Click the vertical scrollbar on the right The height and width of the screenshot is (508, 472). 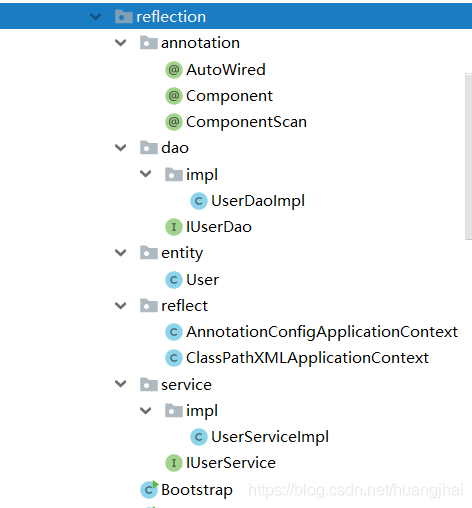click(468, 157)
